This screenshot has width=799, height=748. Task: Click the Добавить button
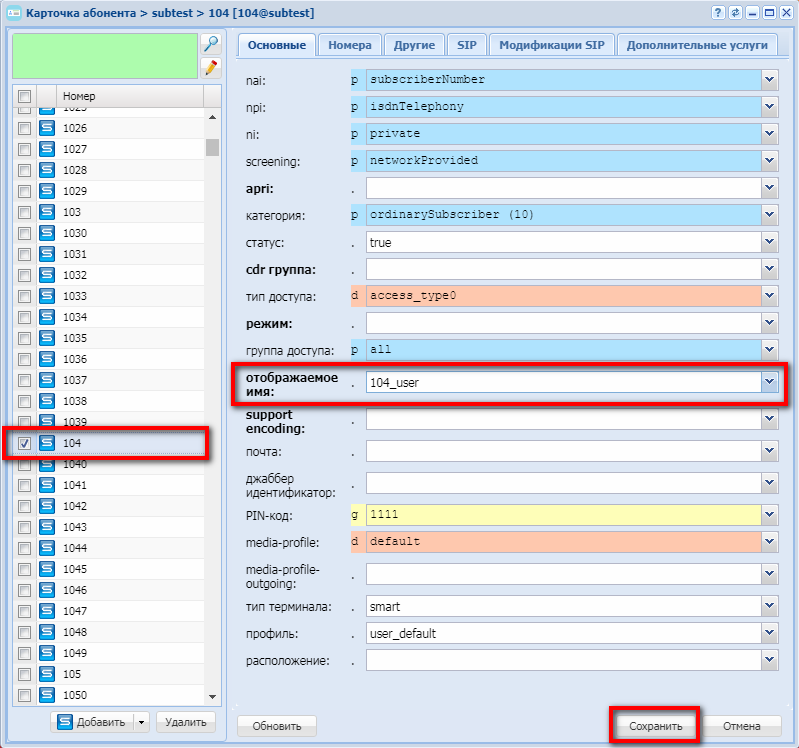coord(92,722)
